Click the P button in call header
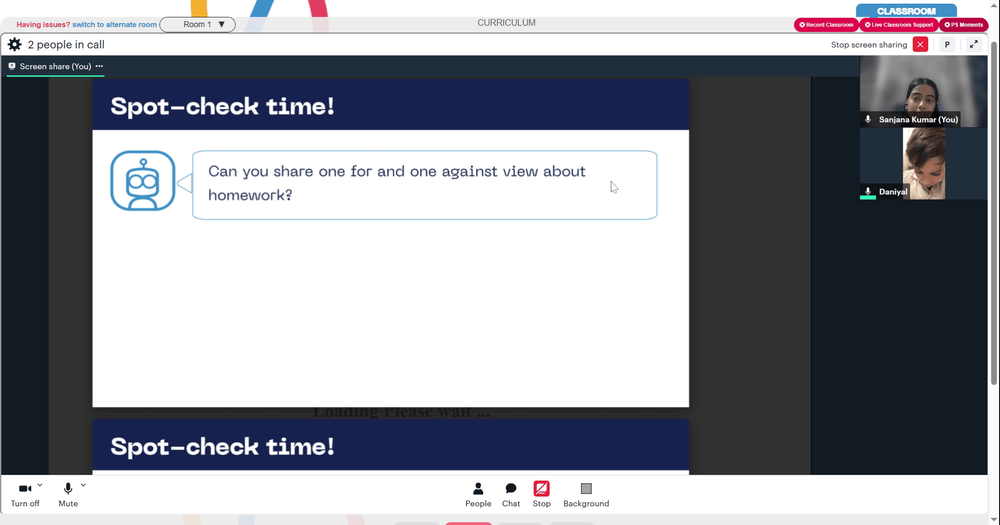Screen dimensions: 1000x525 [947, 45]
